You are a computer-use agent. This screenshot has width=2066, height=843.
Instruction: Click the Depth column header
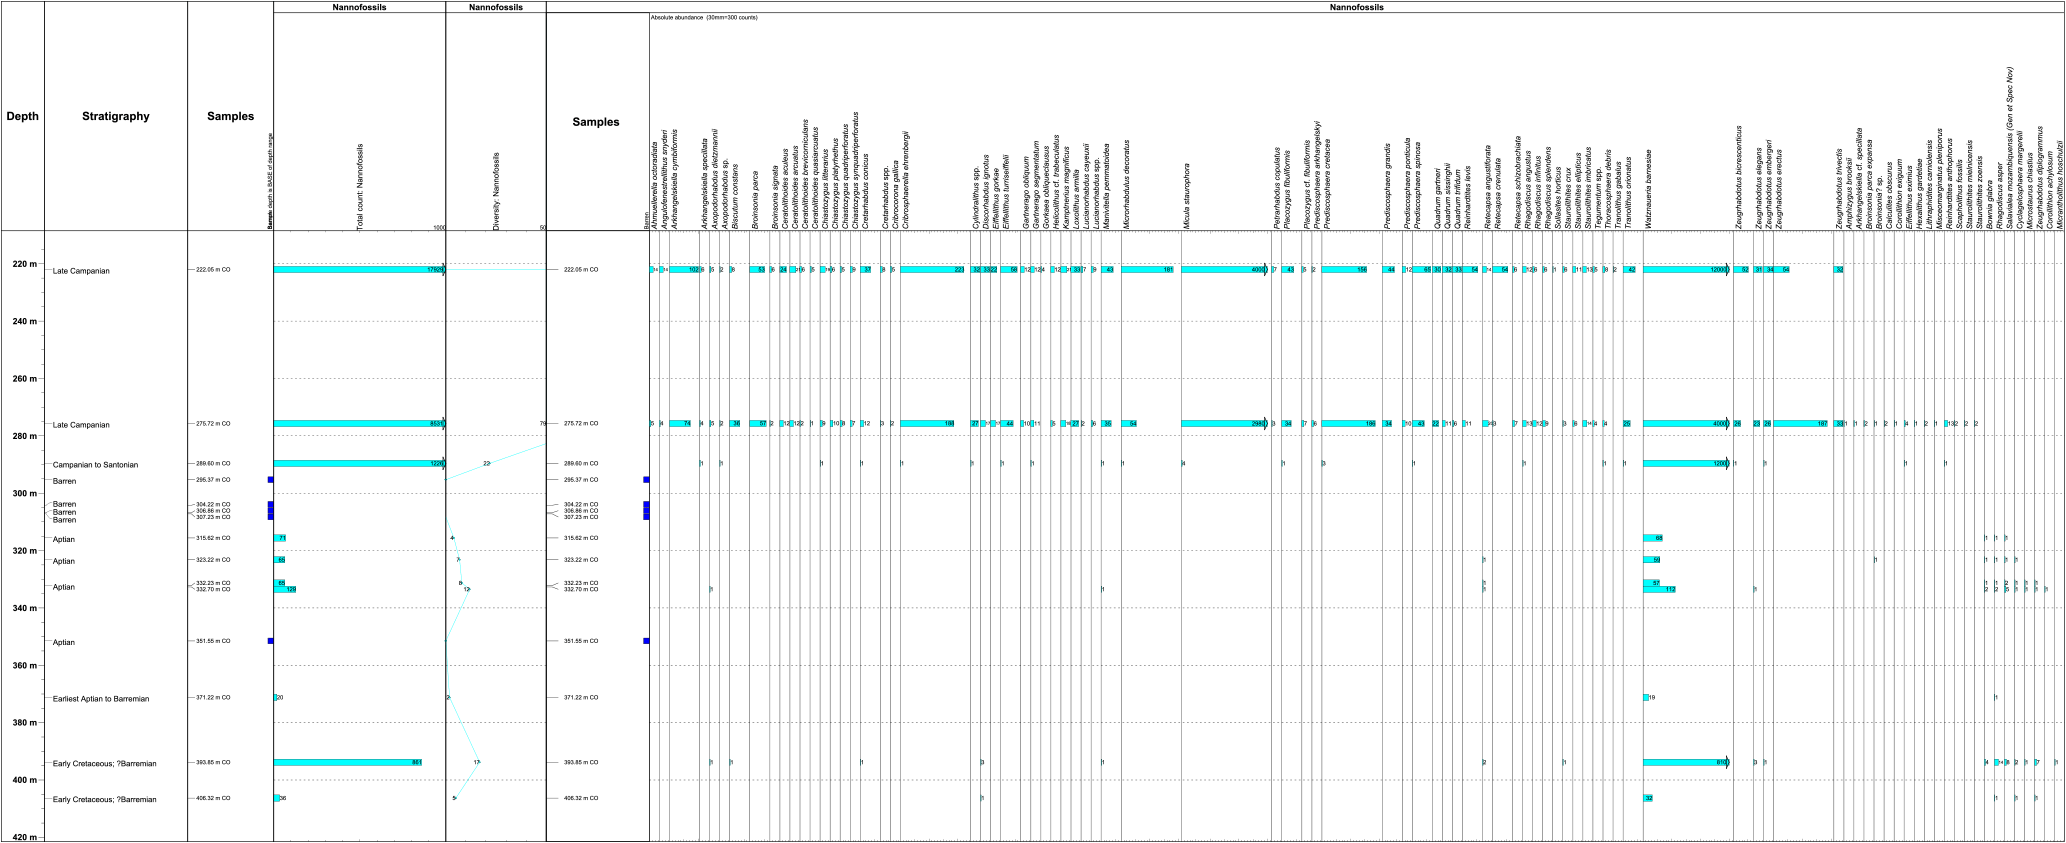tap(22, 116)
